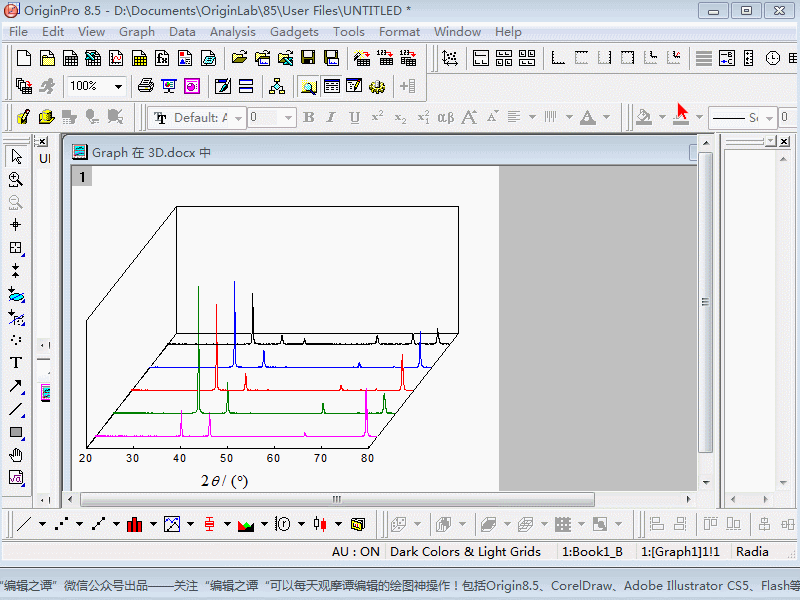Activate the Zoom In magnifier tool
This screenshot has width=800, height=600.
[16, 180]
